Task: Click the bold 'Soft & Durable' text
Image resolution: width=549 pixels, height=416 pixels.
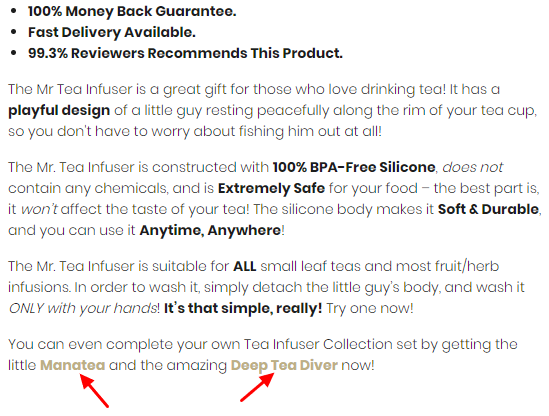Action: pyautogui.click(x=488, y=209)
